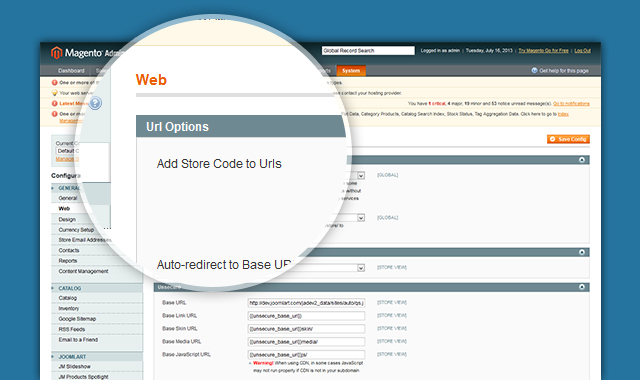The width and height of the screenshot is (640, 380).
Task: Open the Contacts configuration tab
Action: (69, 250)
